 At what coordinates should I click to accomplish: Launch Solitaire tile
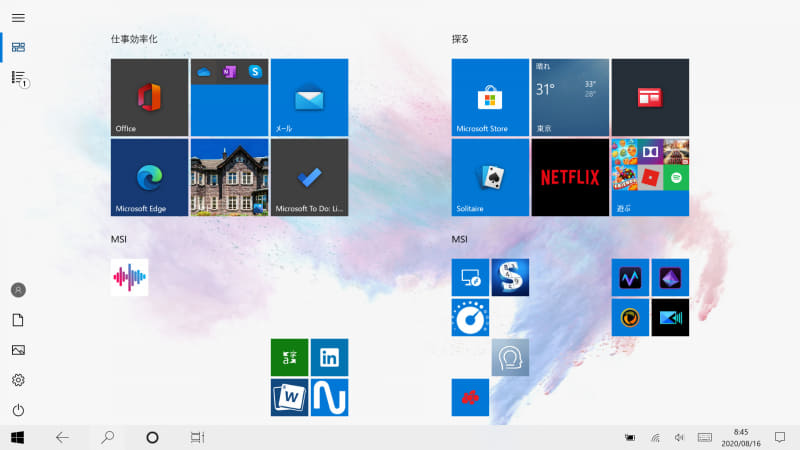point(490,177)
